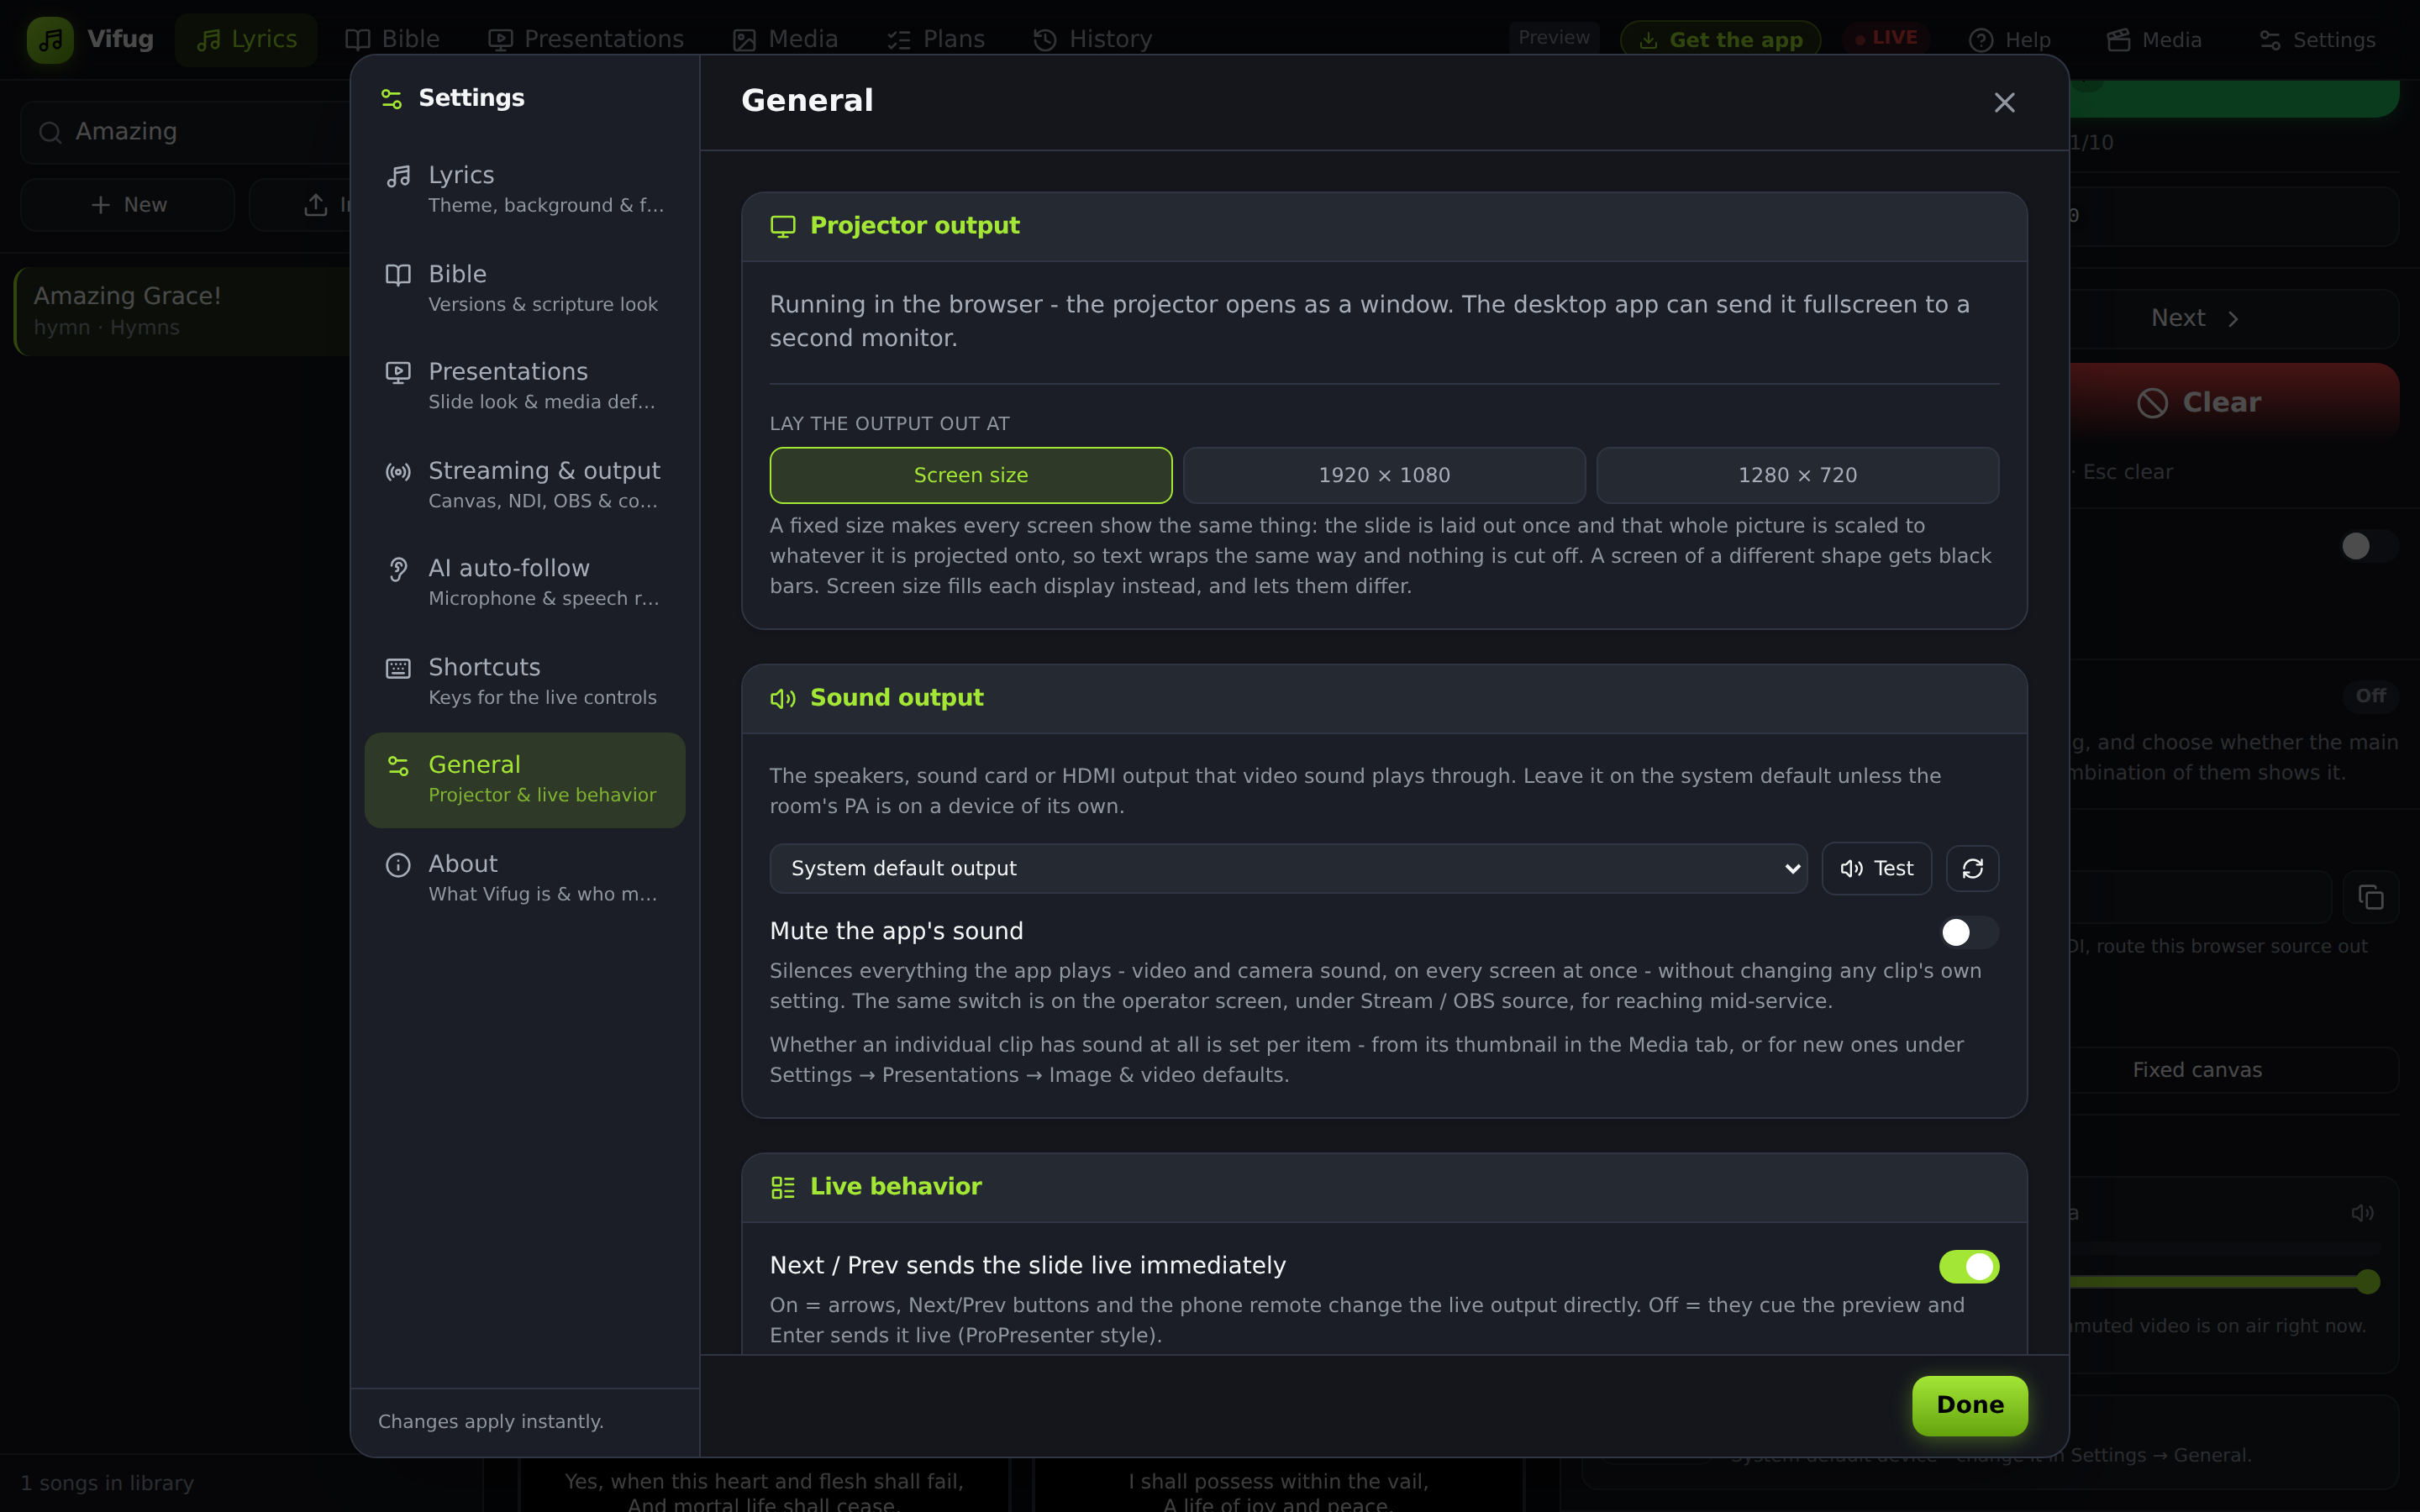The width and height of the screenshot is (2420, 1512).
Task: Switch to the Media top tab
Action: coord(785,39)
